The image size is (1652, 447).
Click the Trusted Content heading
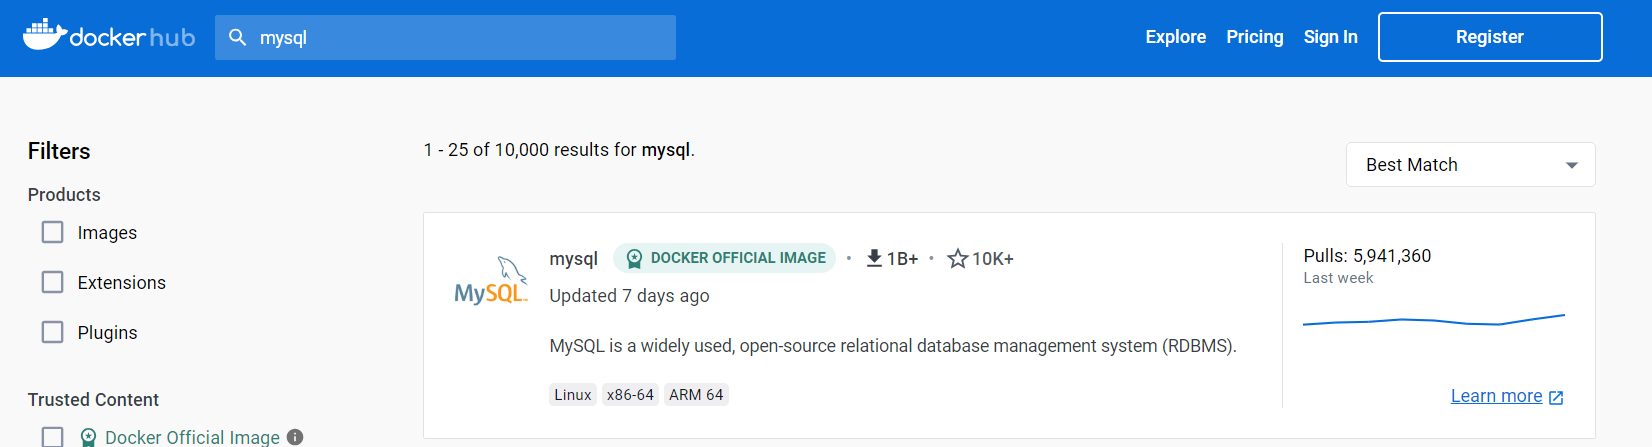click(x=93, y=400)
